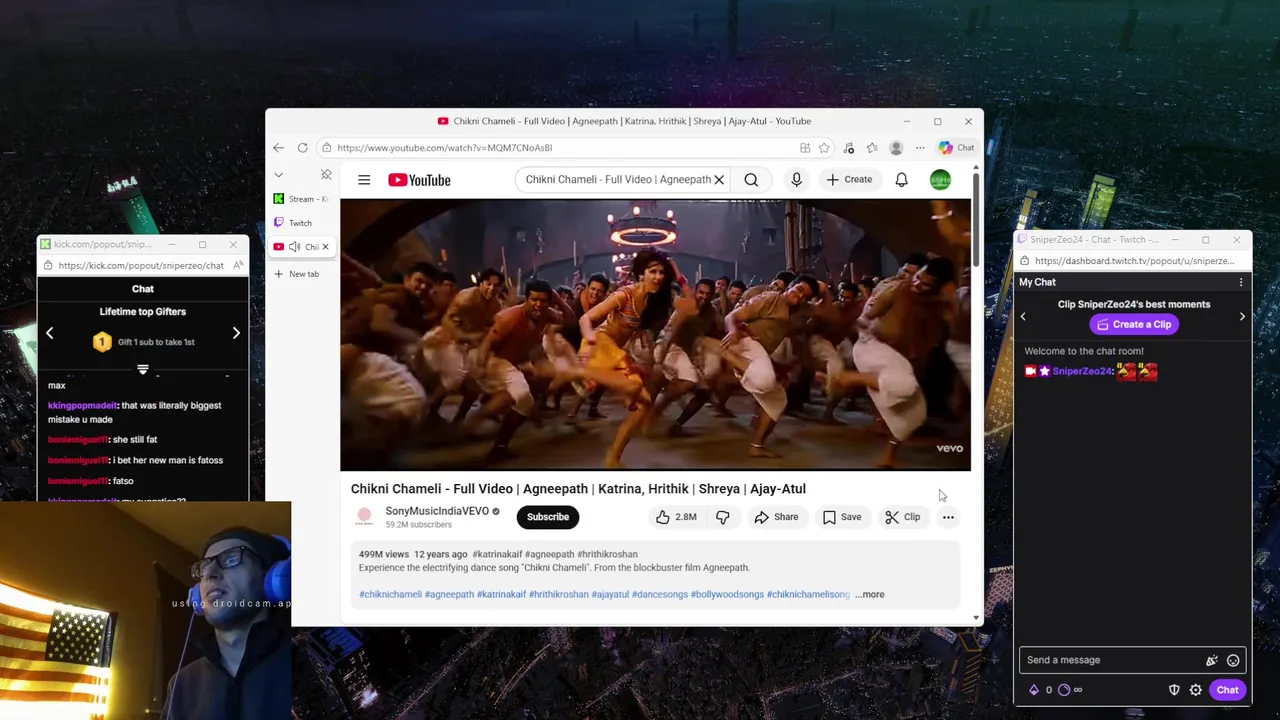The image size is (1280, 720).
Task: Open the browser favorites list icon
Action: click(872, 148)
